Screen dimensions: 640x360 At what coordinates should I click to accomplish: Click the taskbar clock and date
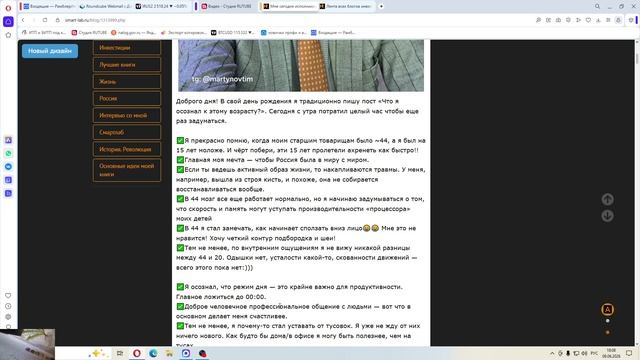[x=611, y=353]
